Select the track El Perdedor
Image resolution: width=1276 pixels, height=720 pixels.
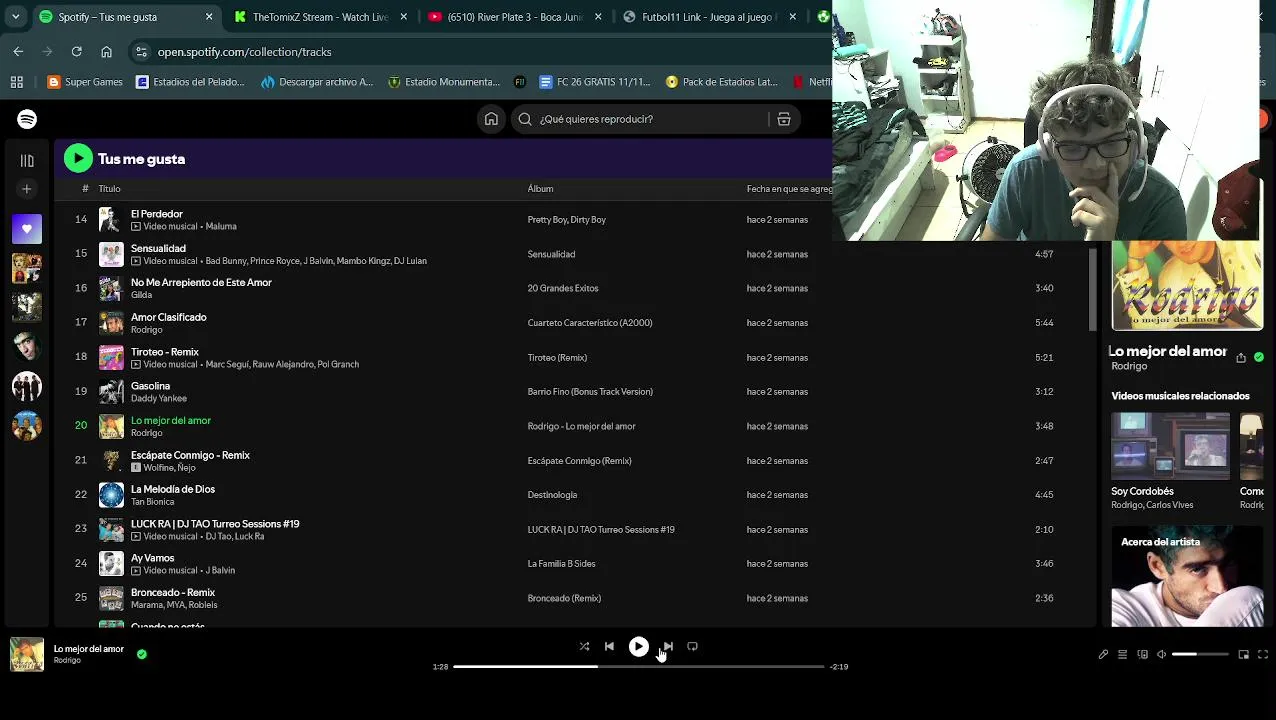[x=157, y=214]
